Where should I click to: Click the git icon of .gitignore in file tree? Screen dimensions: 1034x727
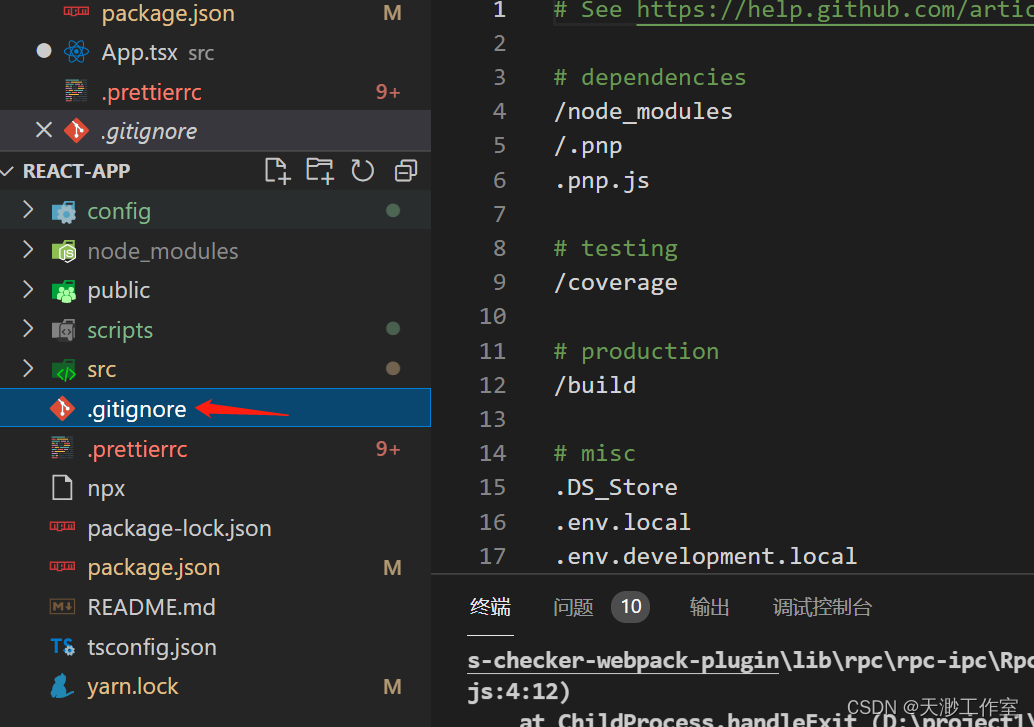(63, 408)
